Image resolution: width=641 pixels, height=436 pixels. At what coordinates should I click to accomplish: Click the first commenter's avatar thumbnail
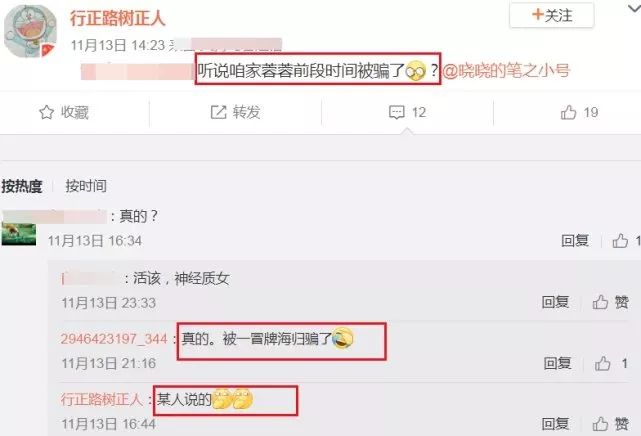click(x=19, y=234)
